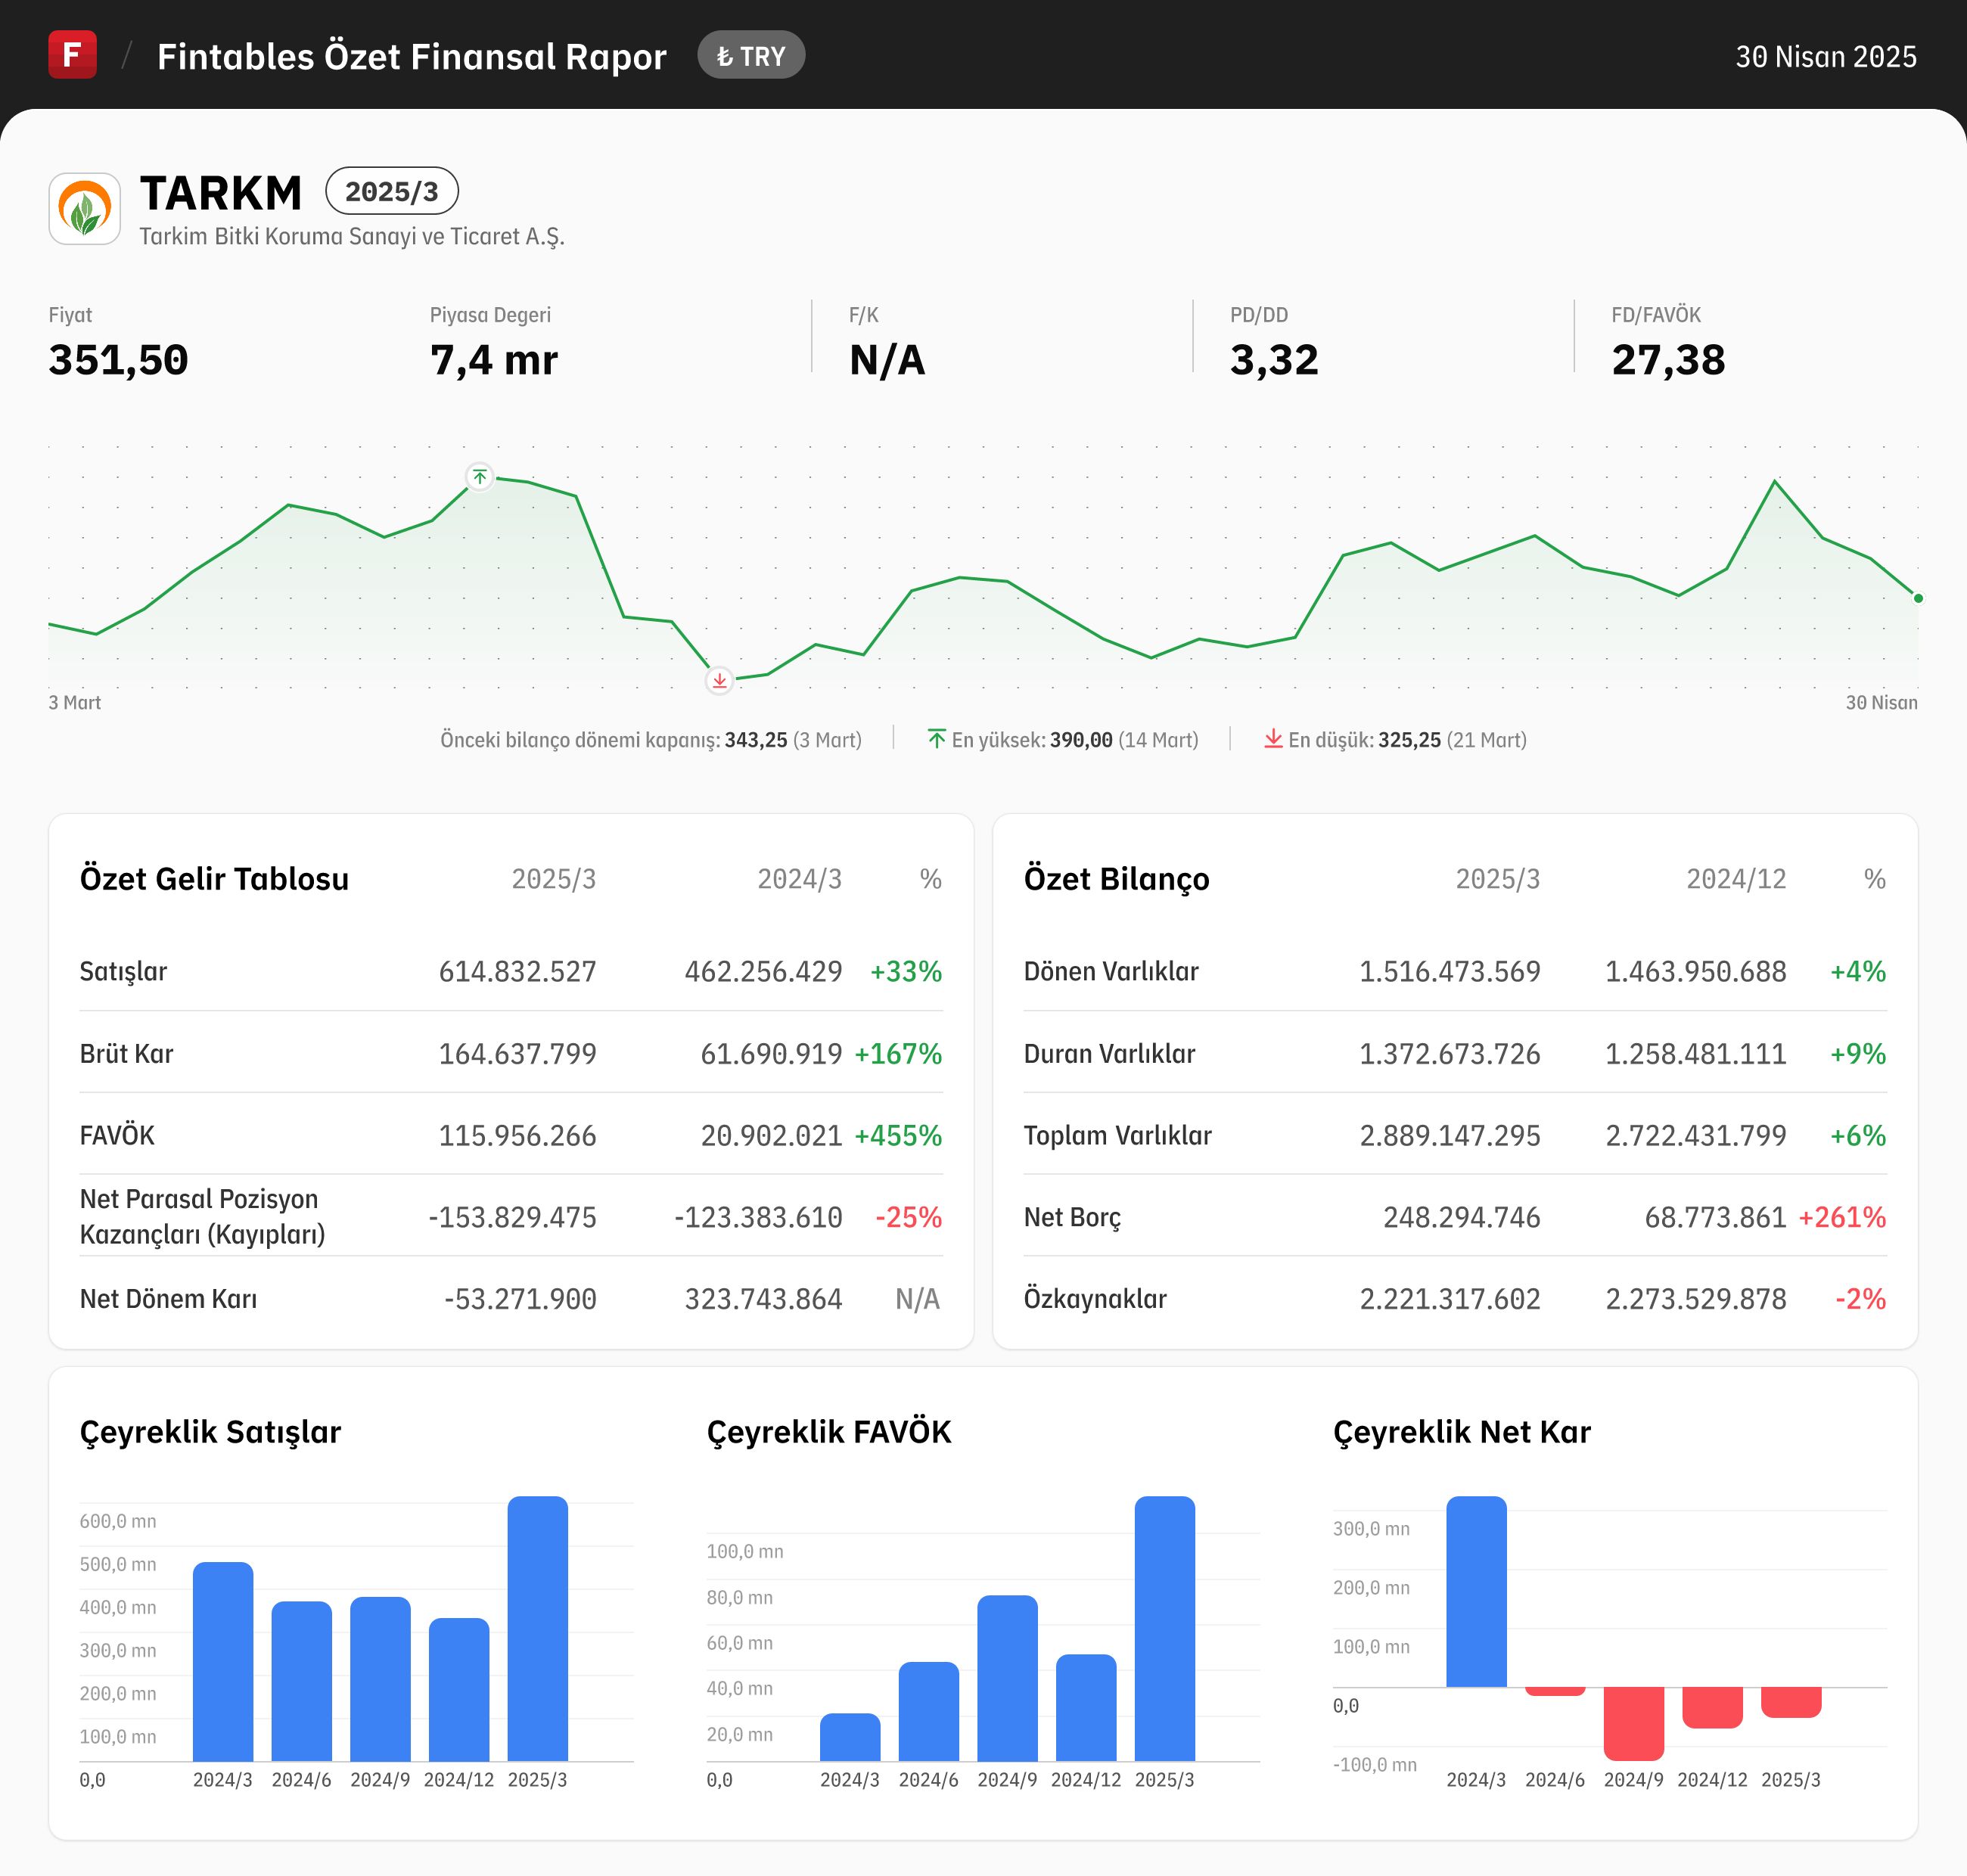Click the 2024/3 bar in Çeyreklik Satışlar
Image resolution: width=1967 pixels, height=1876 pixels.
pyautogui.click(x=223, y=1661)
